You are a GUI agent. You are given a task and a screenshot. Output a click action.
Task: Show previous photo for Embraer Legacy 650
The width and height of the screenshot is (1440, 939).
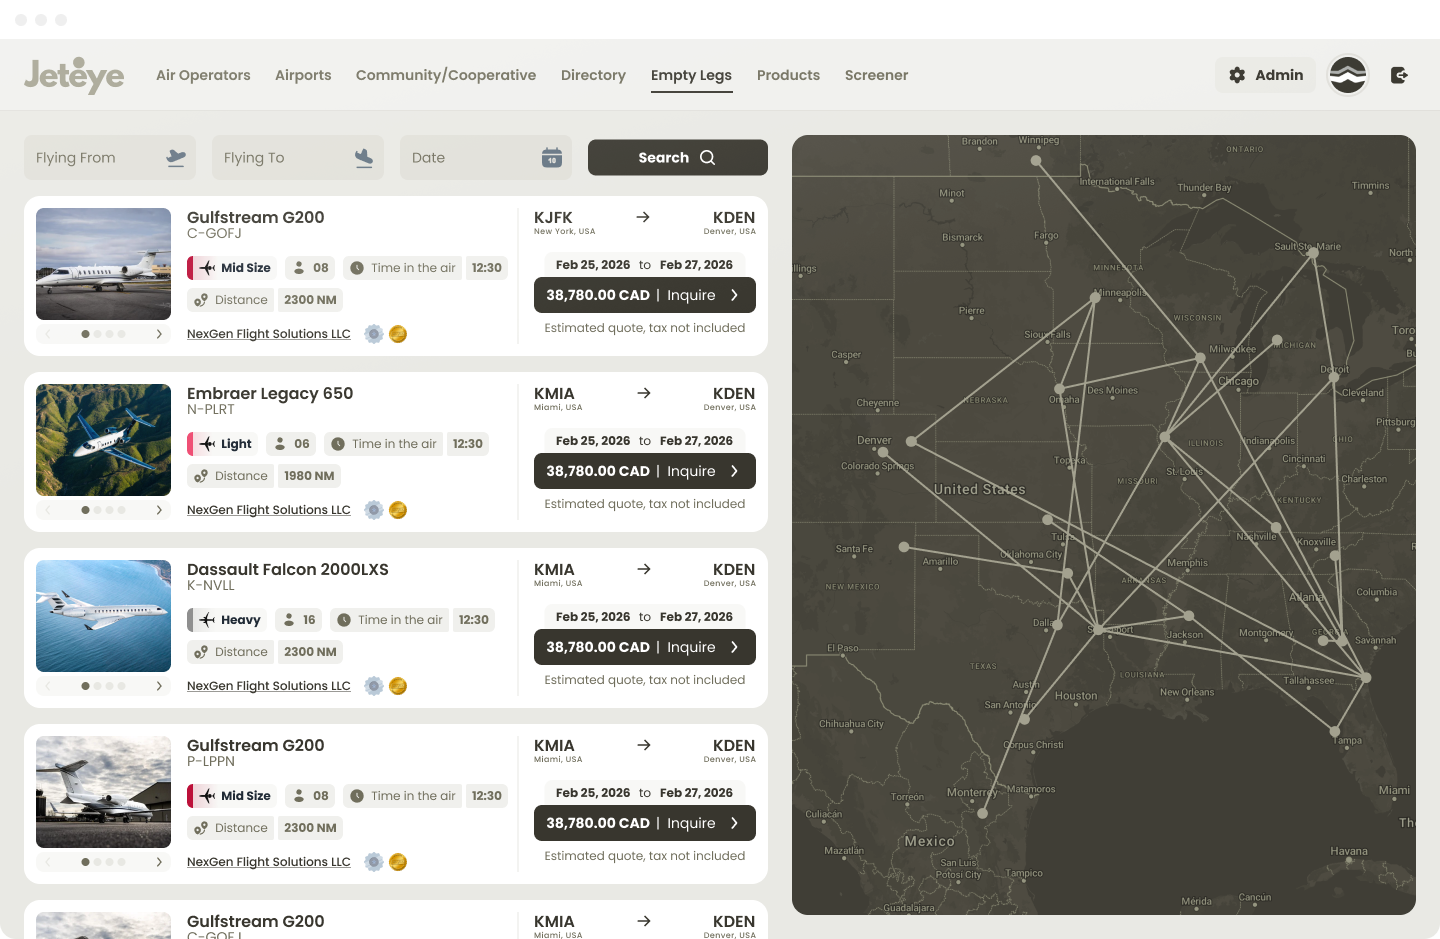click(x=48, y=510)
